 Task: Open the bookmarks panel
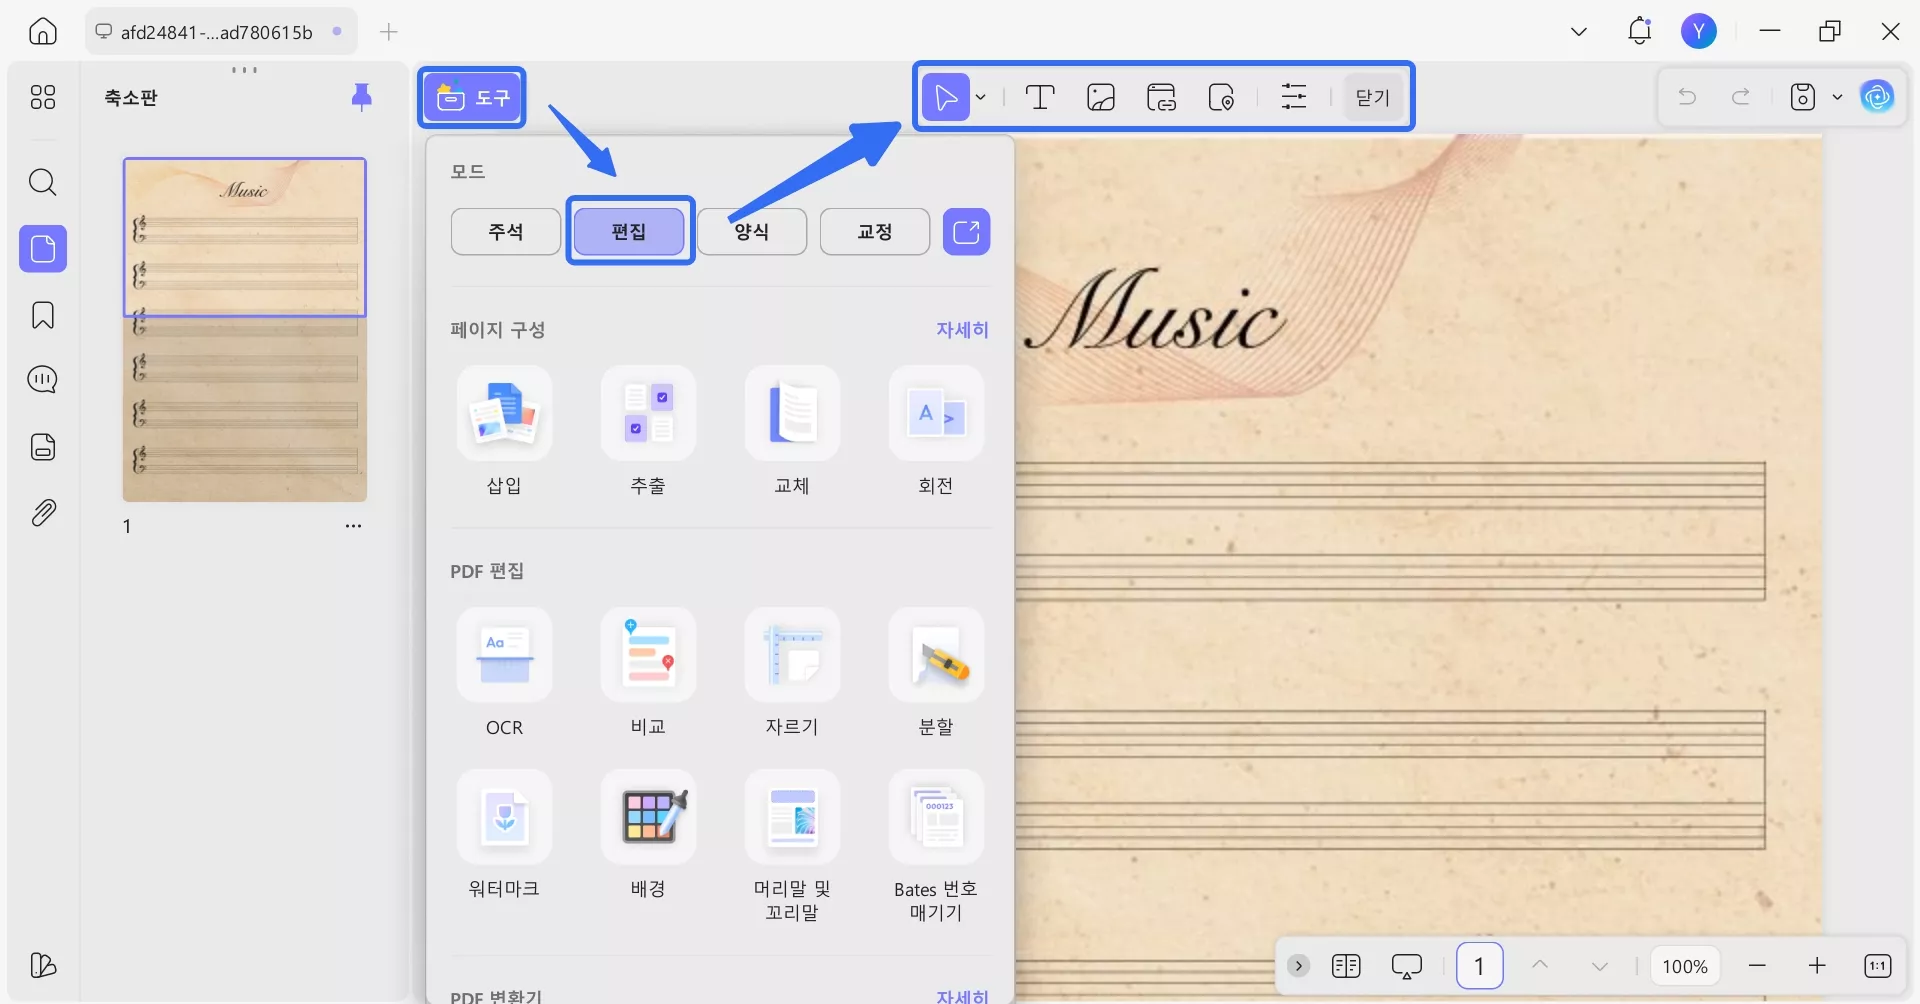point(42,315)
